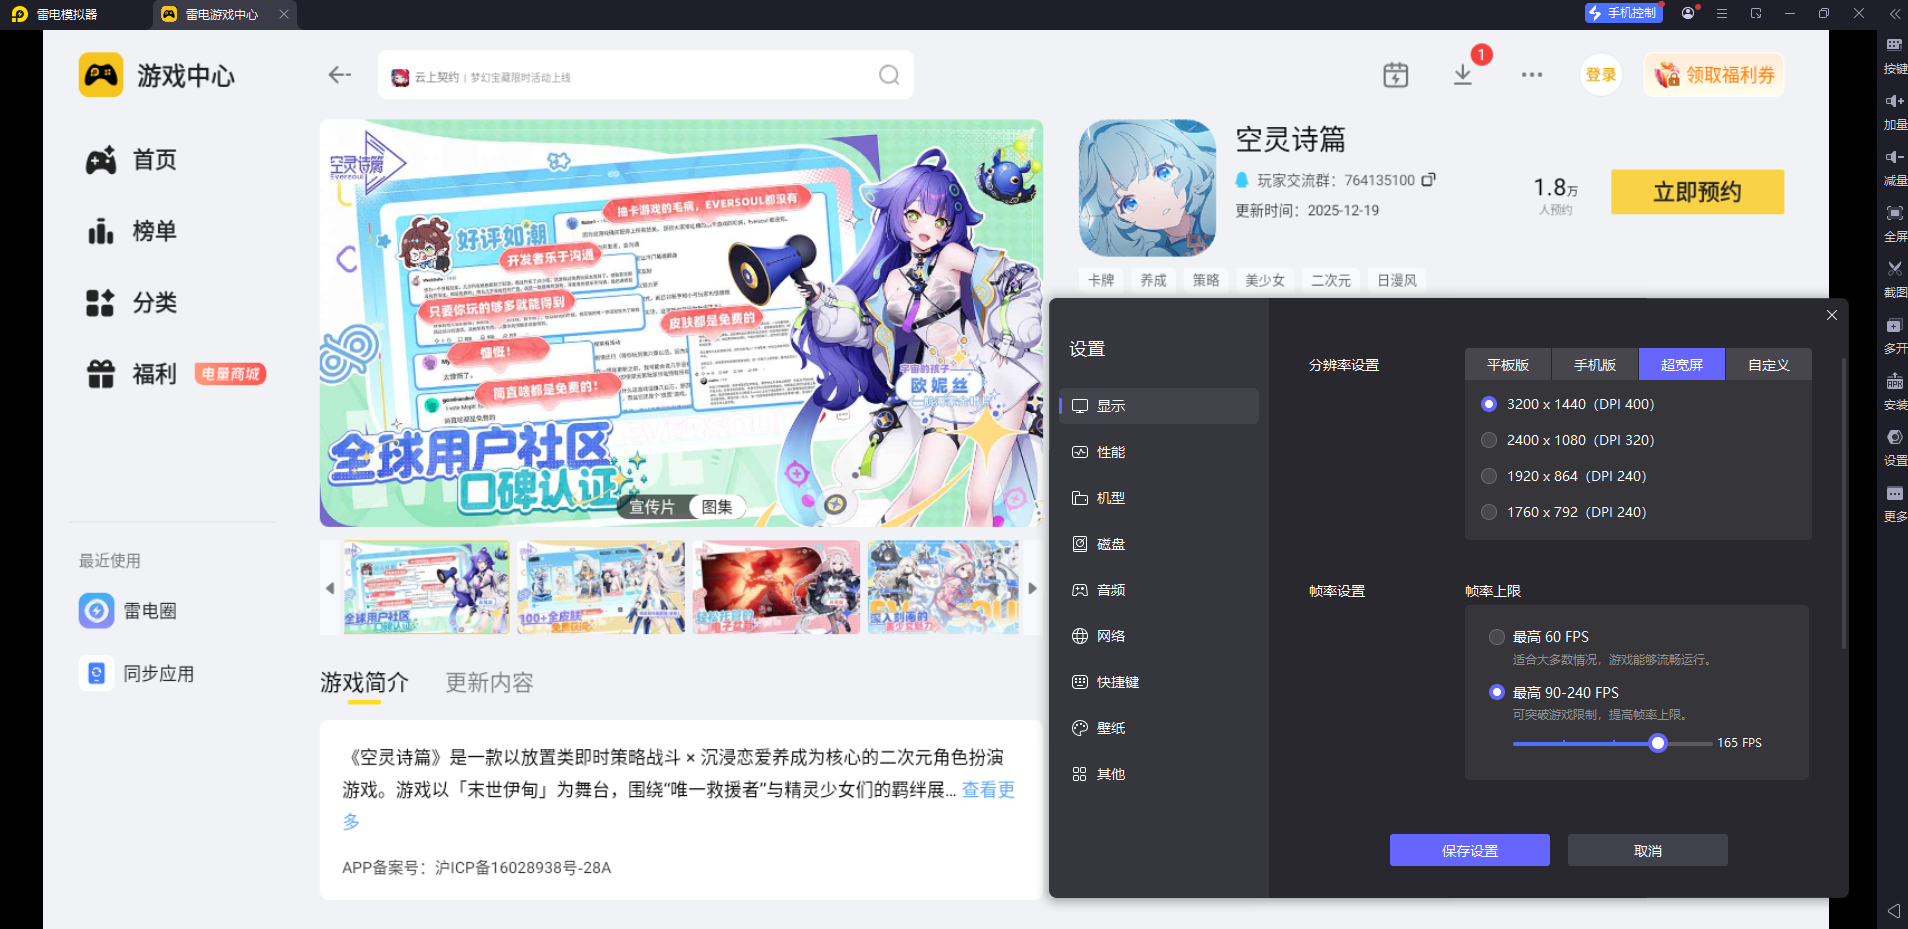Open 音频 audio settings section
The image size is (1908, 929).
click(1159, 590)
